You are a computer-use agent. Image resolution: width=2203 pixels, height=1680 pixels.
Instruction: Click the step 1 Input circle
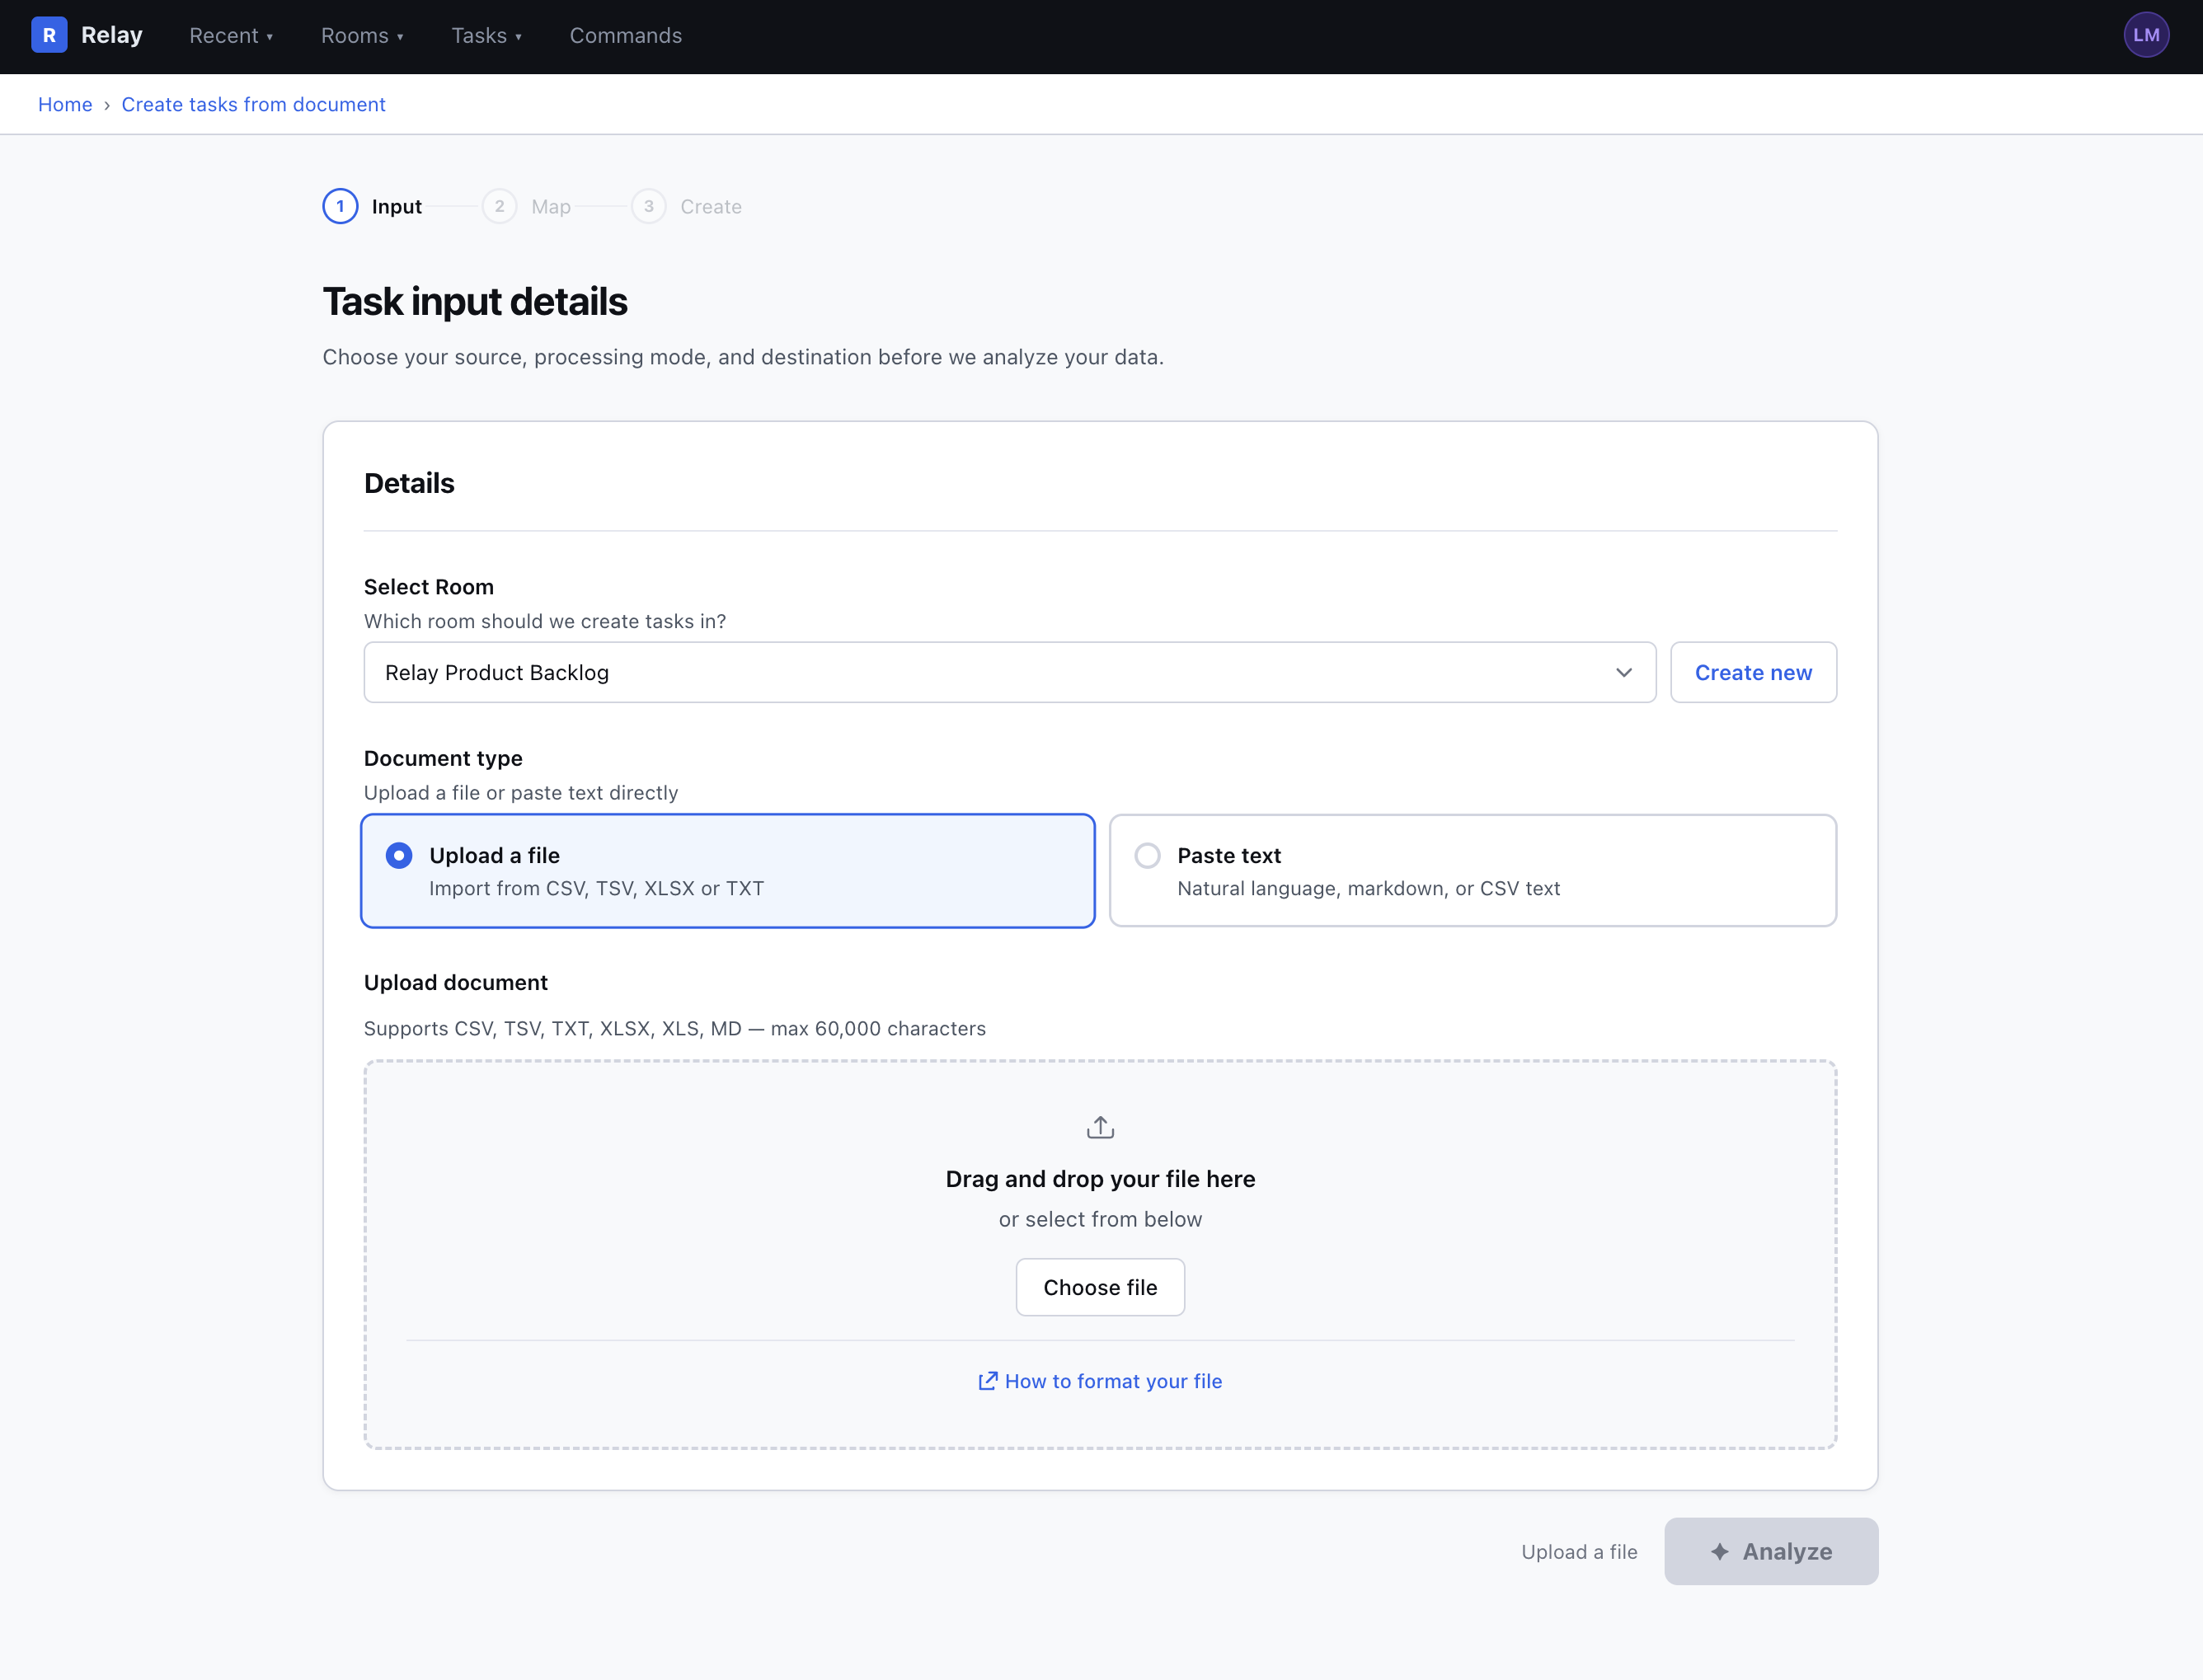340,206
